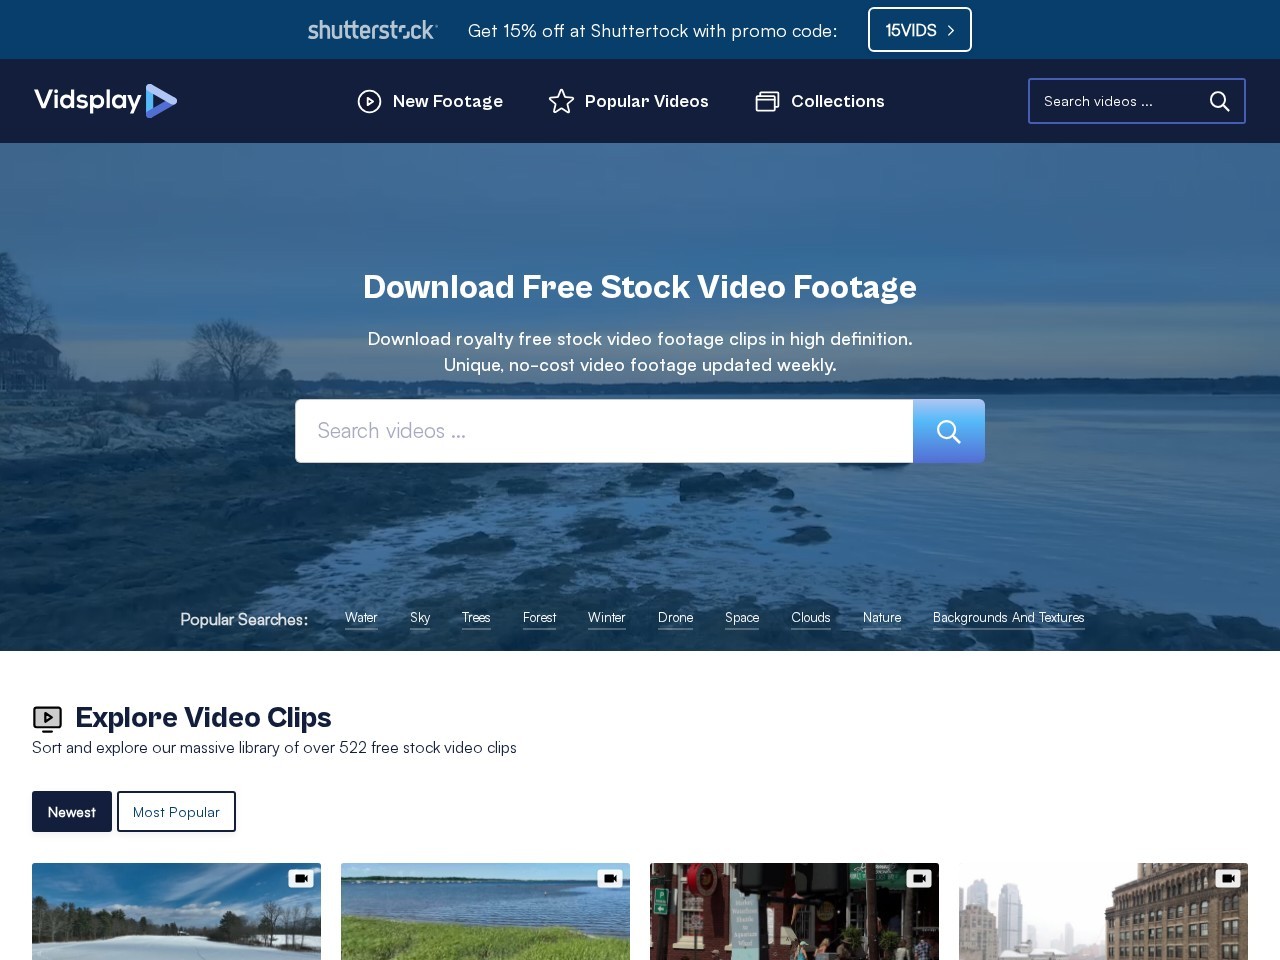1280x960 pixels.
Task: Click the Collections stack icon
Action: 767,102
